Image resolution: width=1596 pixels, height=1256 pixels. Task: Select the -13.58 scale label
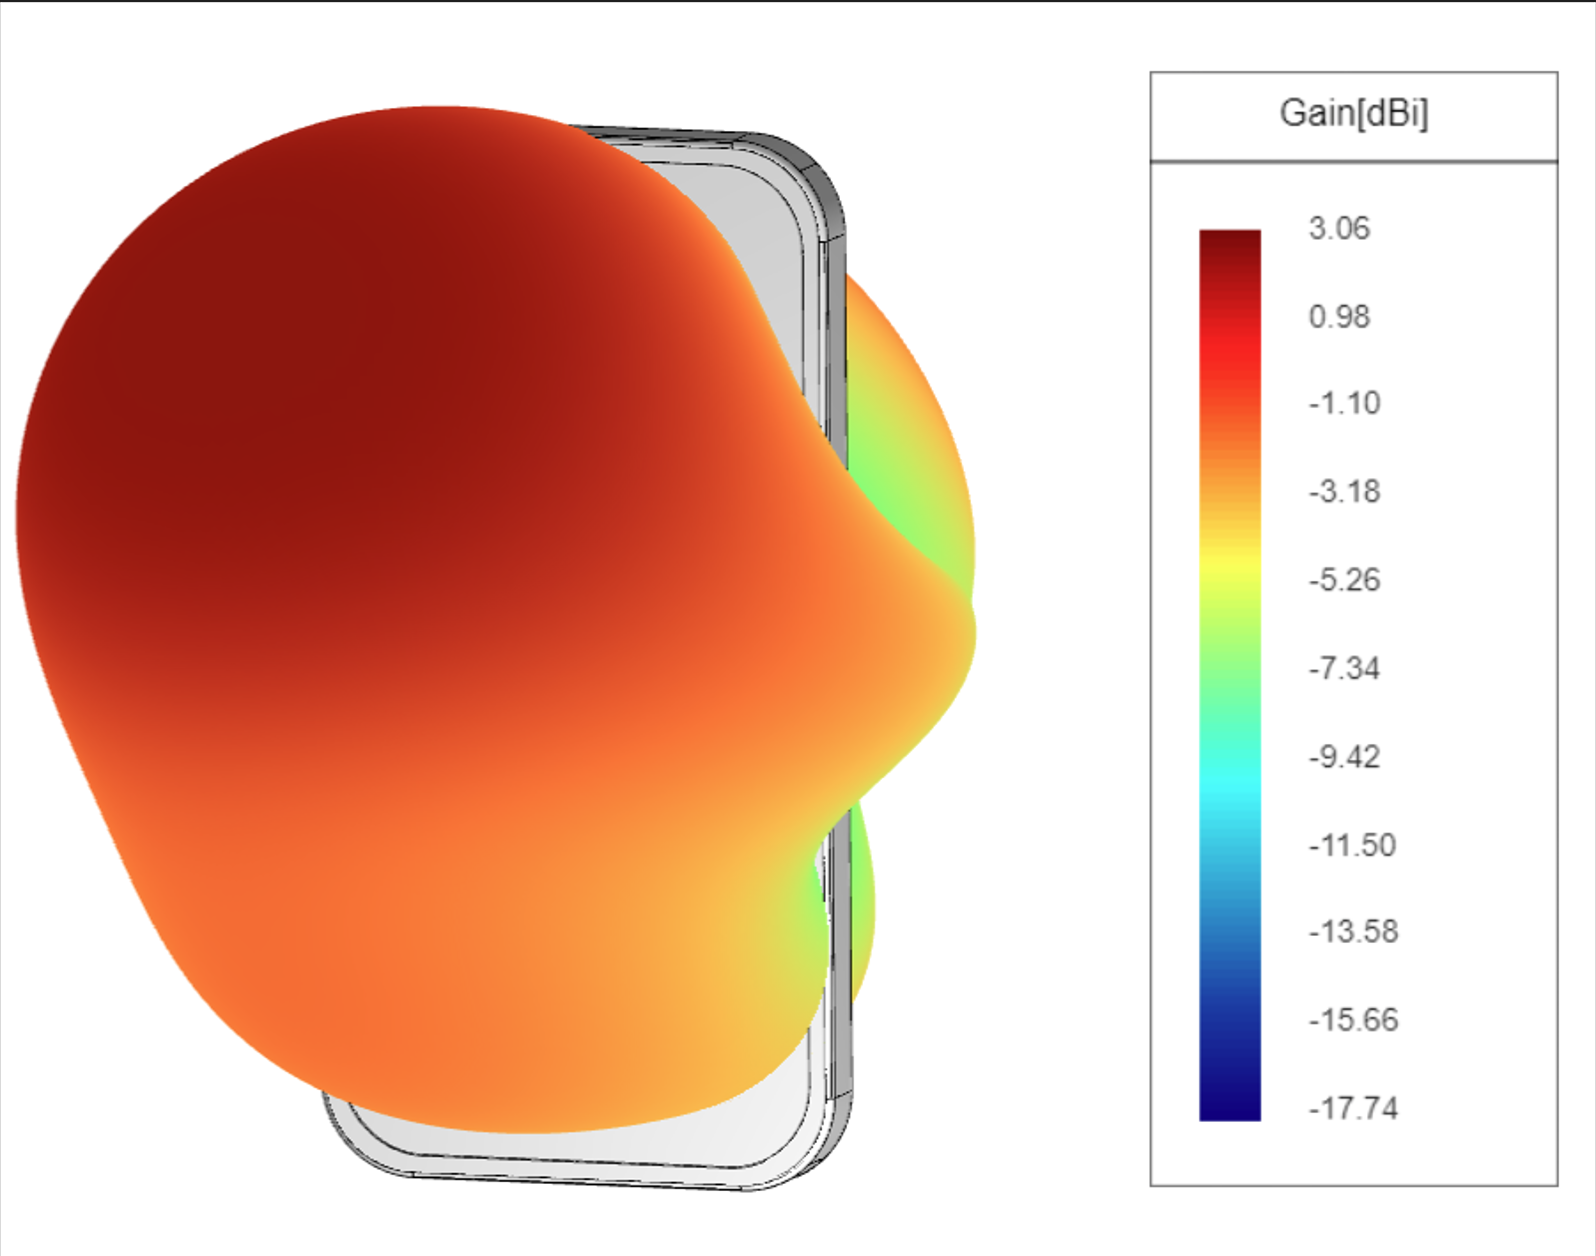click(1351, 932)
